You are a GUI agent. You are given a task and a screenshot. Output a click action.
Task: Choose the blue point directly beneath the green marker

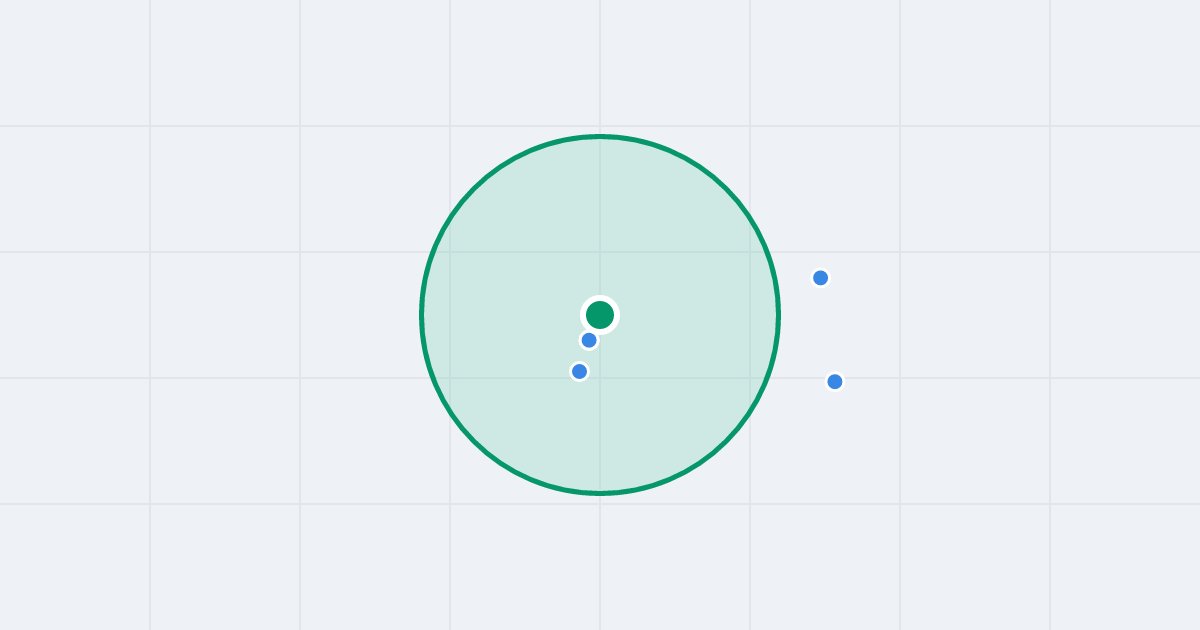pyautogui.click(x=589, y=340)
